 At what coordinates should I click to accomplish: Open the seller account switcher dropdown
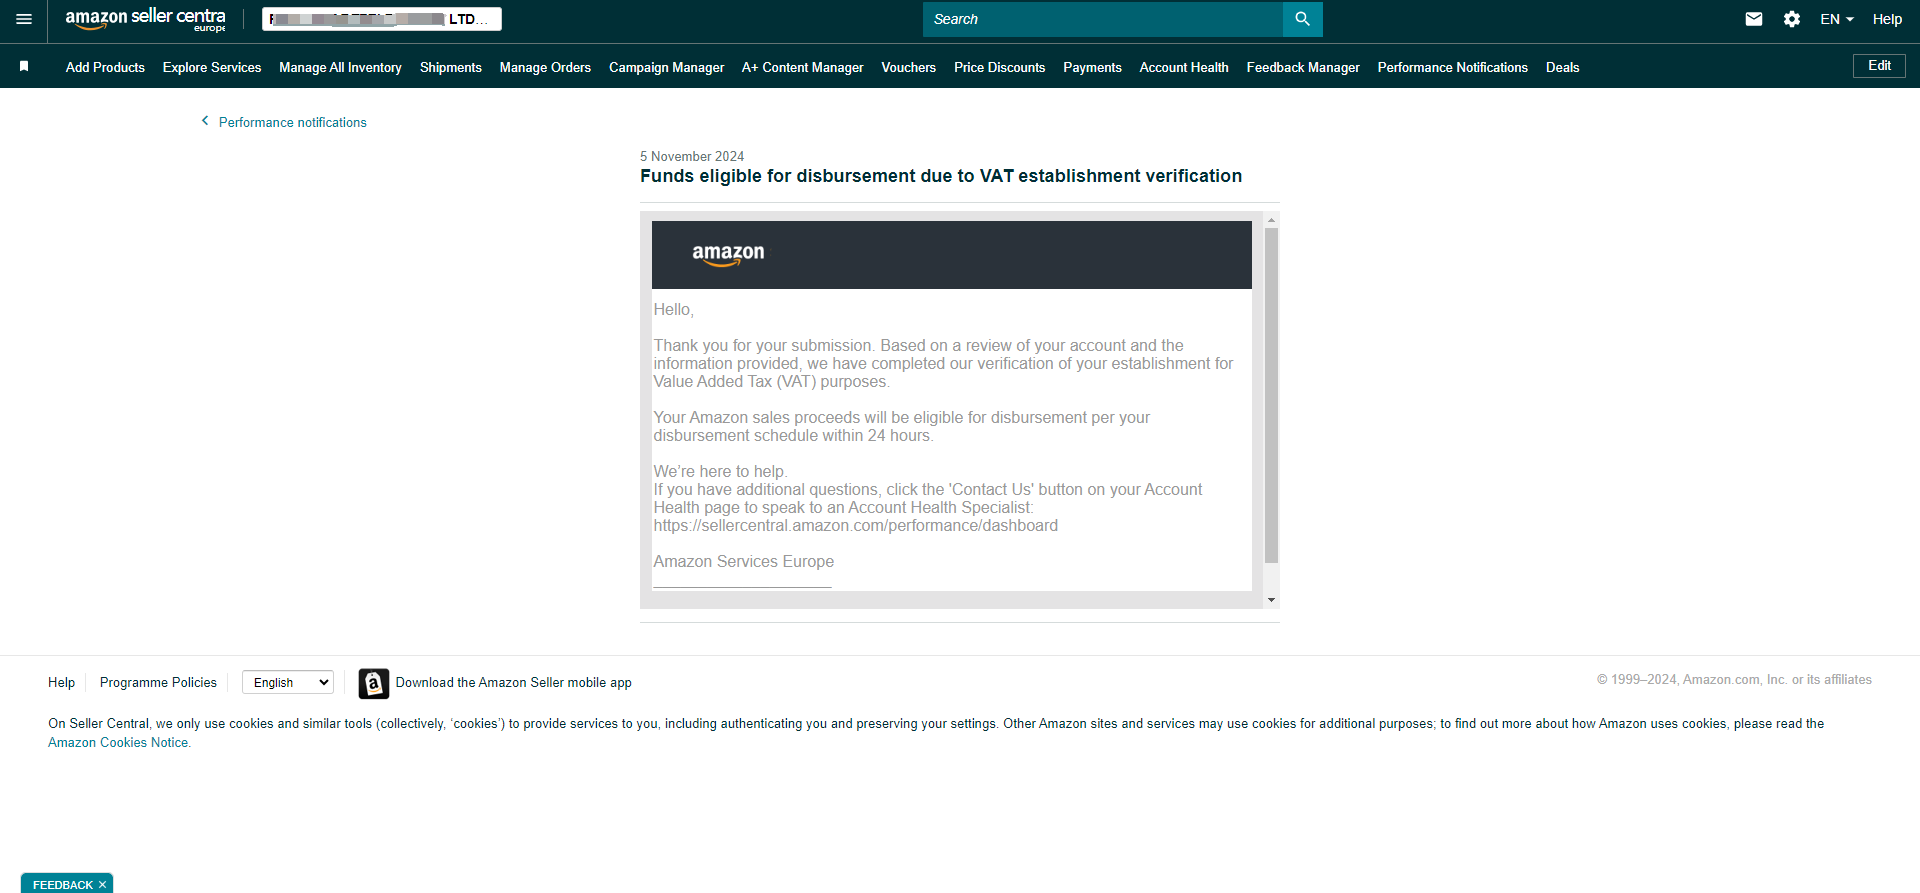pyautogui.click(x=381, y=19)
